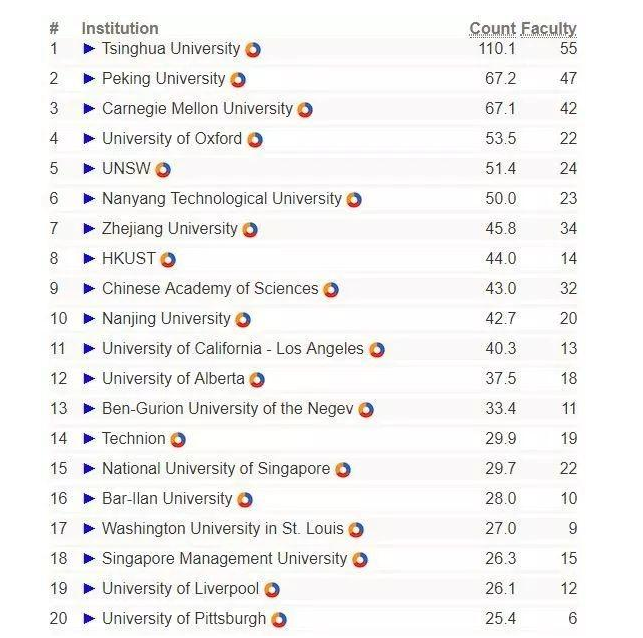Viewport: 643px width, 638px height.
Task: Open Carnegie Mellon University's pie chart icon
Action: (x=305, y=110)
